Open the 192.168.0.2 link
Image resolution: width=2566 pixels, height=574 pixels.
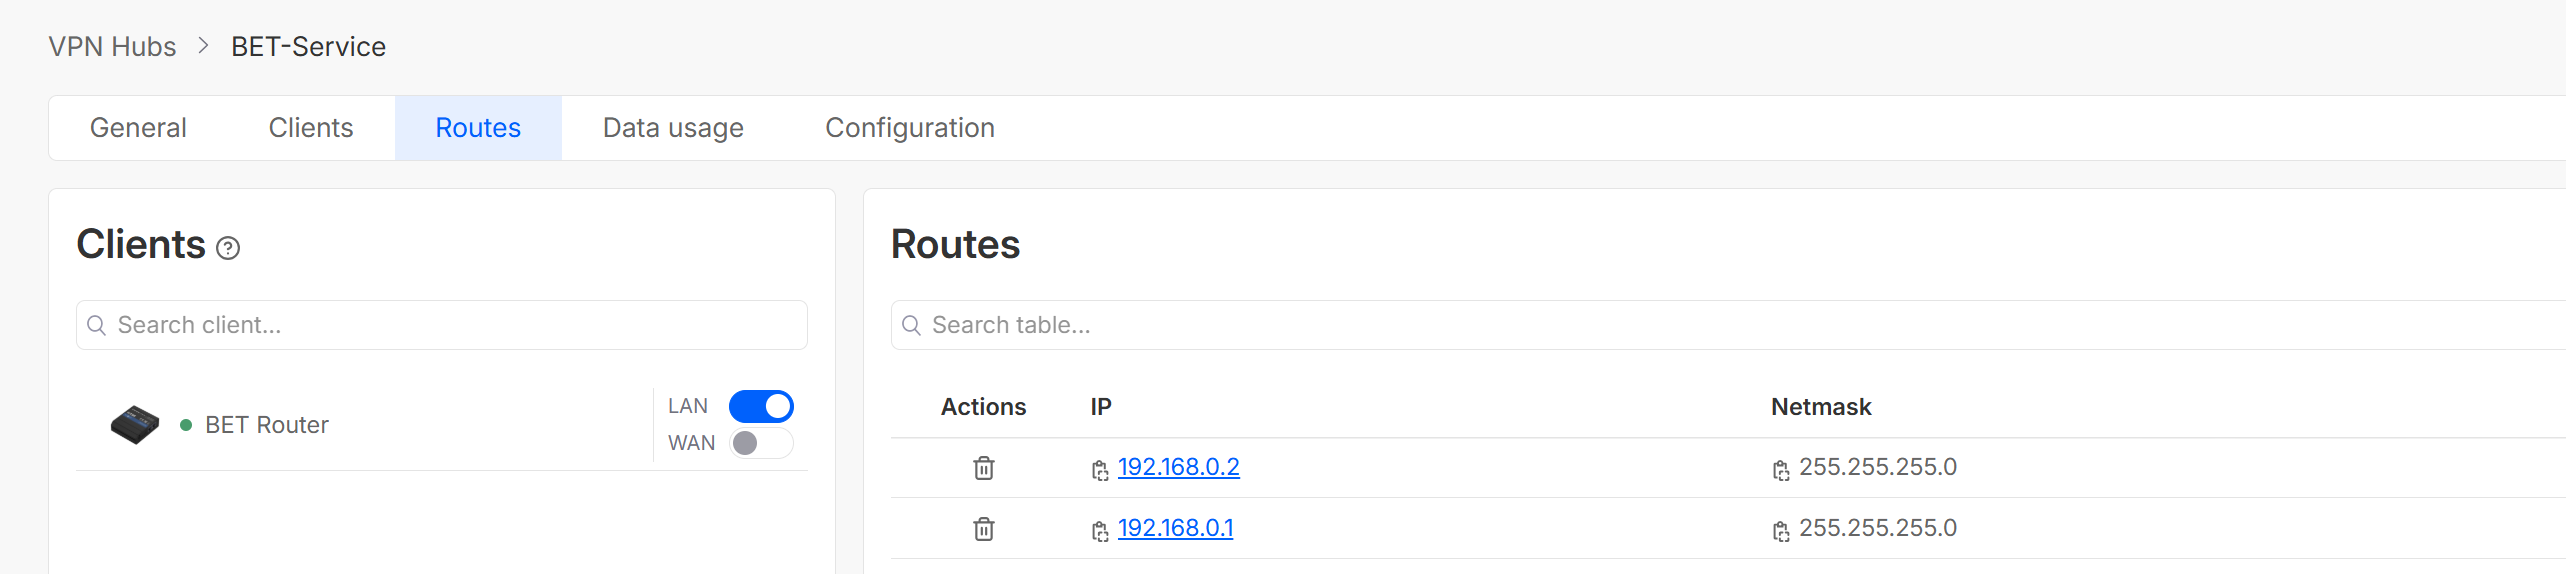[x=1178, y=467]
